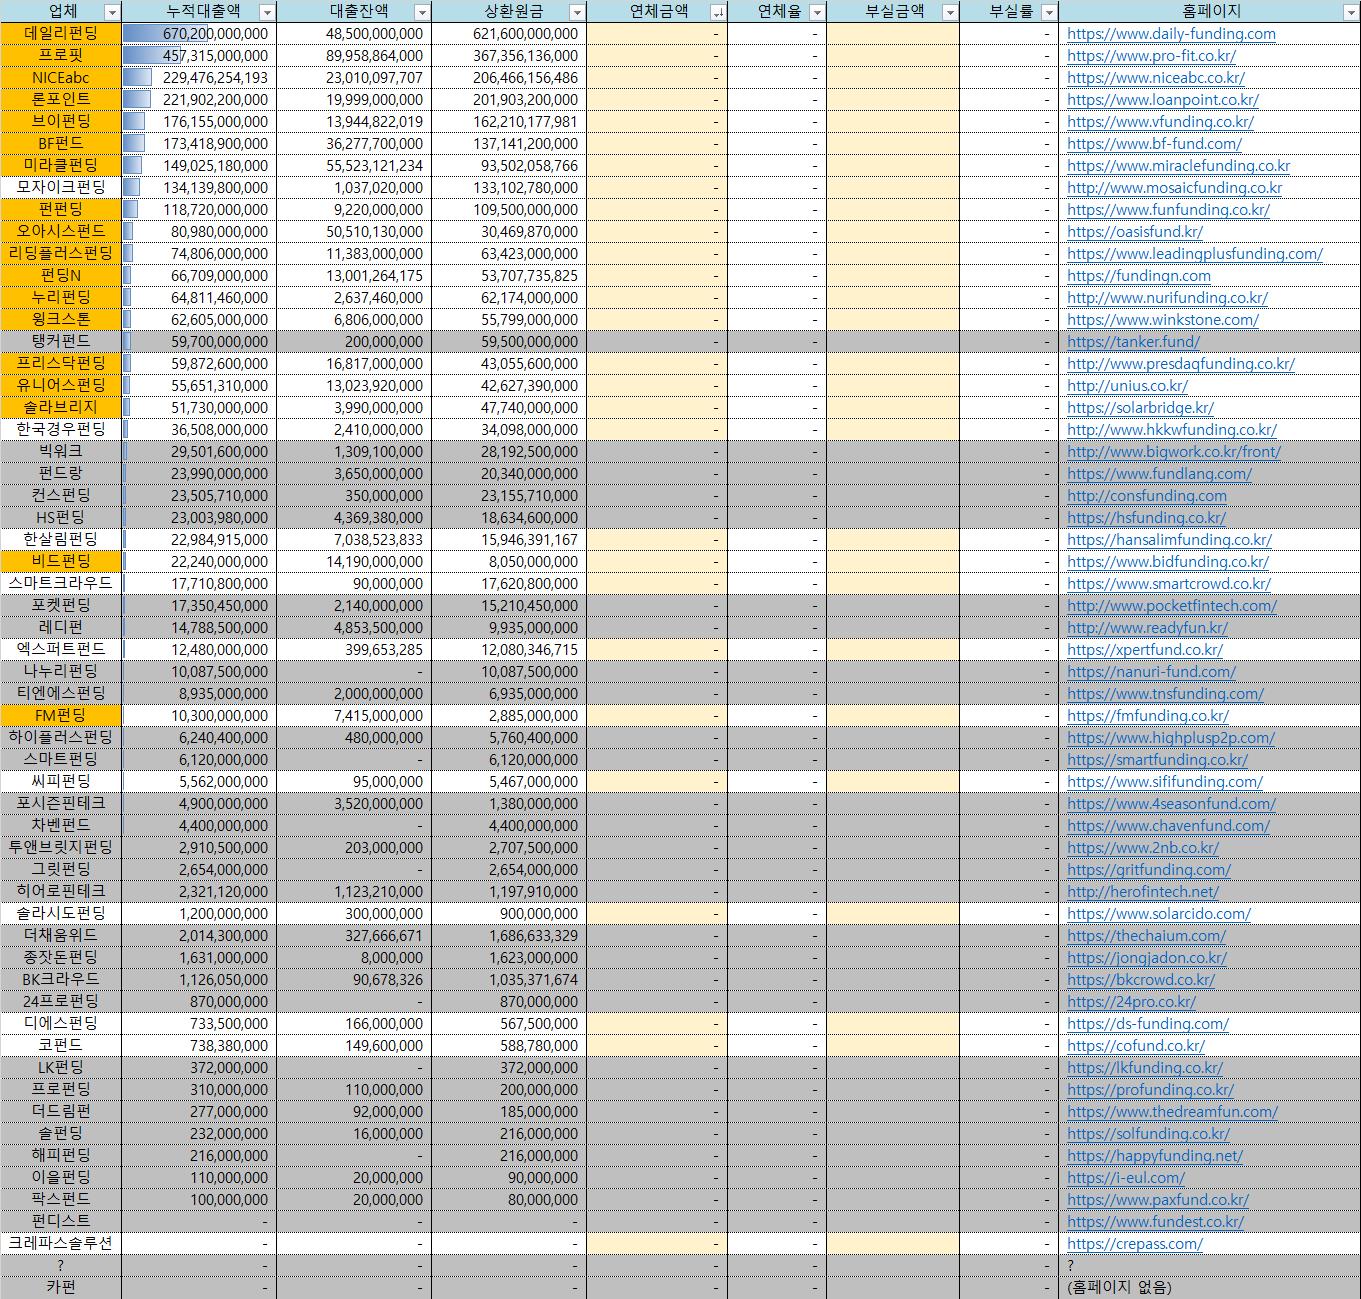
Task: Select repaid principal cell 15,946,391,167
Action: coord(509,540)
